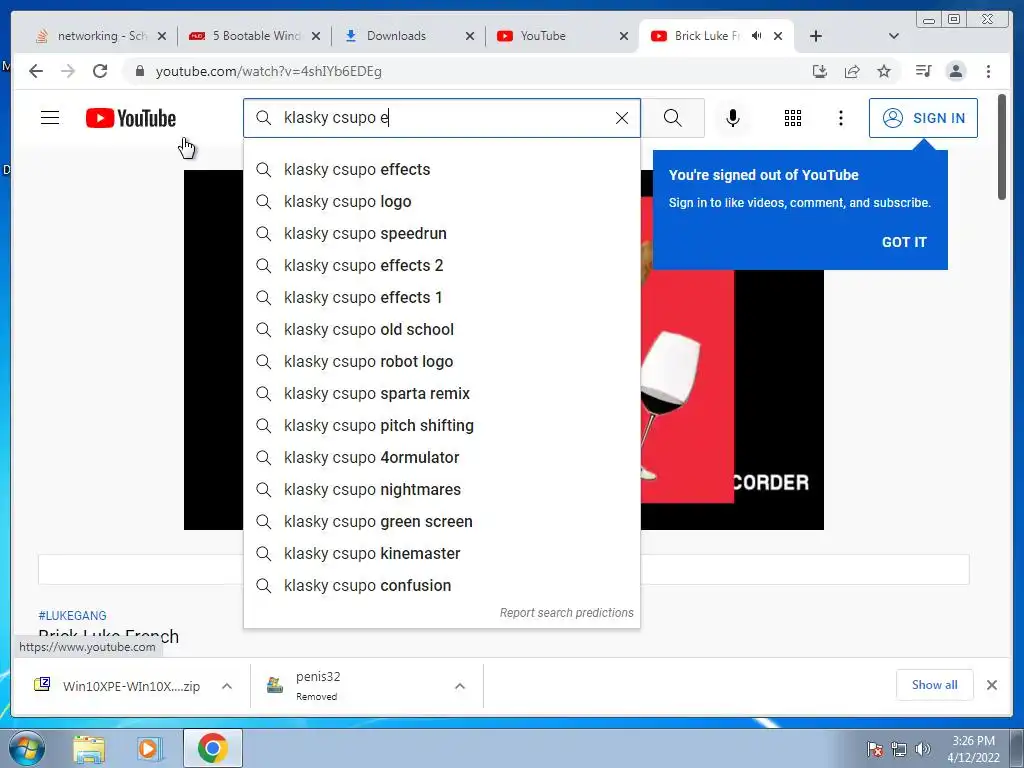
Task: Go back with browser back arrow
Action: [36, 71]
